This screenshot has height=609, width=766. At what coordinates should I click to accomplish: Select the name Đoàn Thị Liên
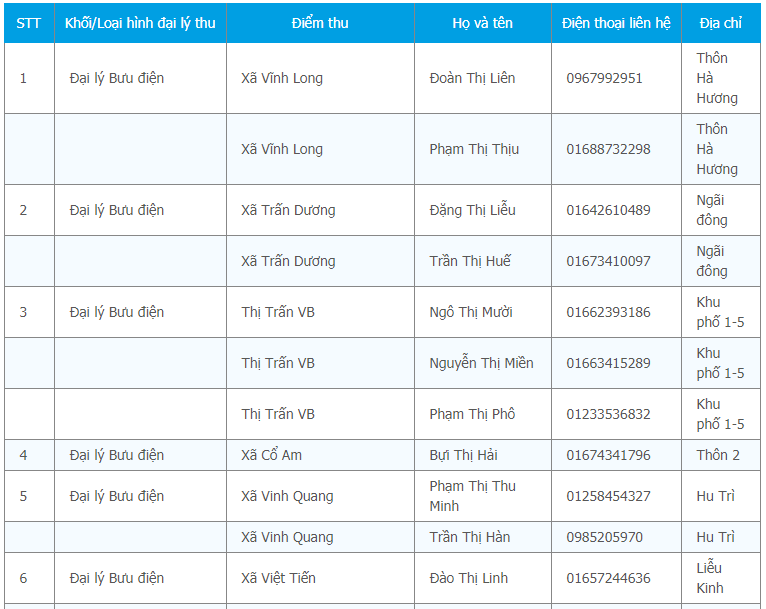pyautogui.click(x=472, y=78)
